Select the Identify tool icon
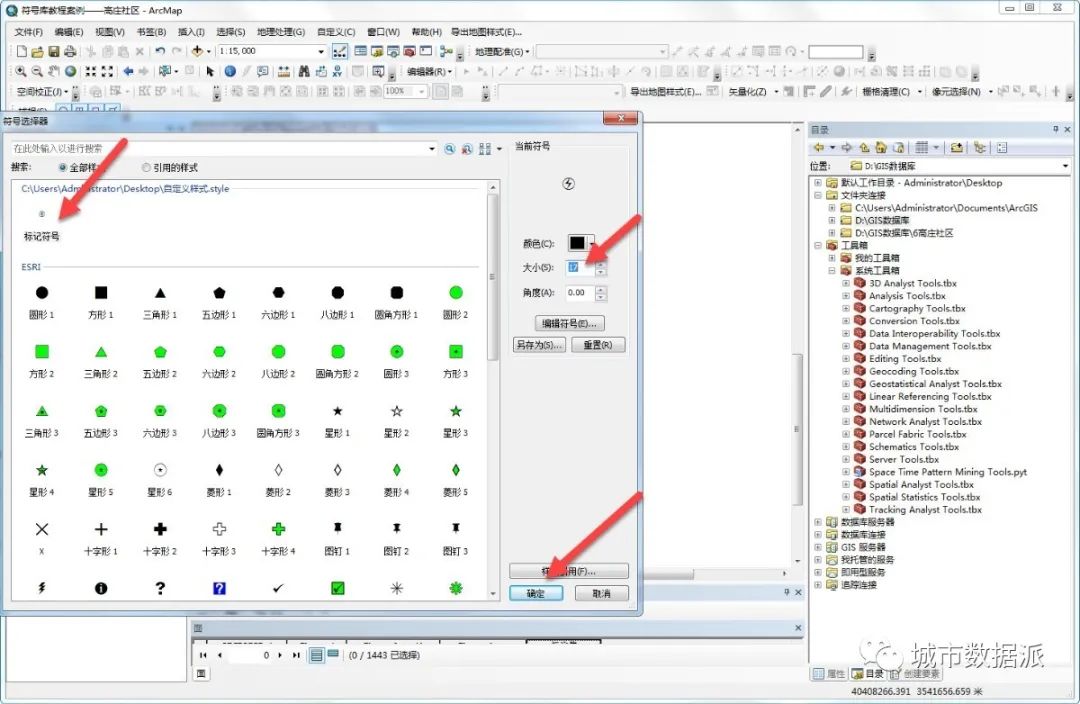Image resolution: width=1080 pixels, height=704 pixels. pos(230,71)
